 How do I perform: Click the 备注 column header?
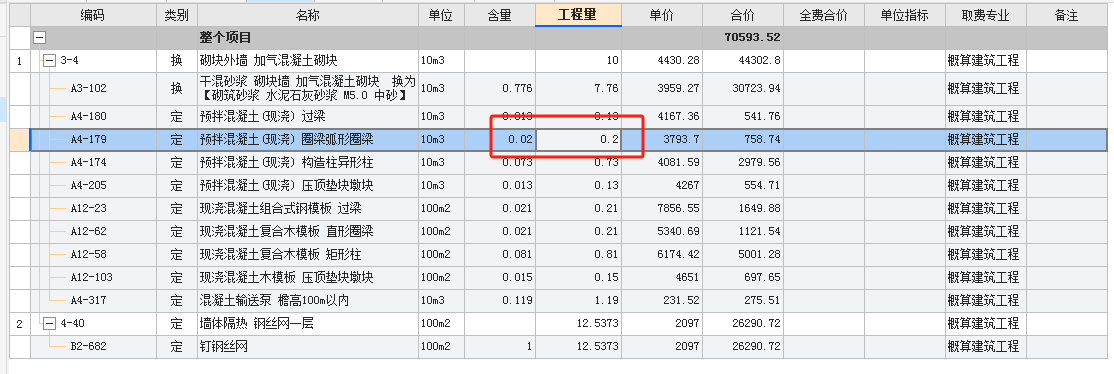click(x=1066, y=15)
